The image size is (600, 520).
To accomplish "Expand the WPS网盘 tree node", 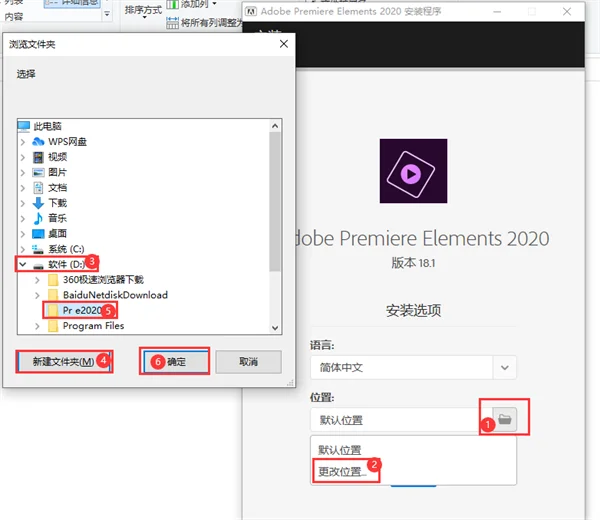I will coord(23,142).
